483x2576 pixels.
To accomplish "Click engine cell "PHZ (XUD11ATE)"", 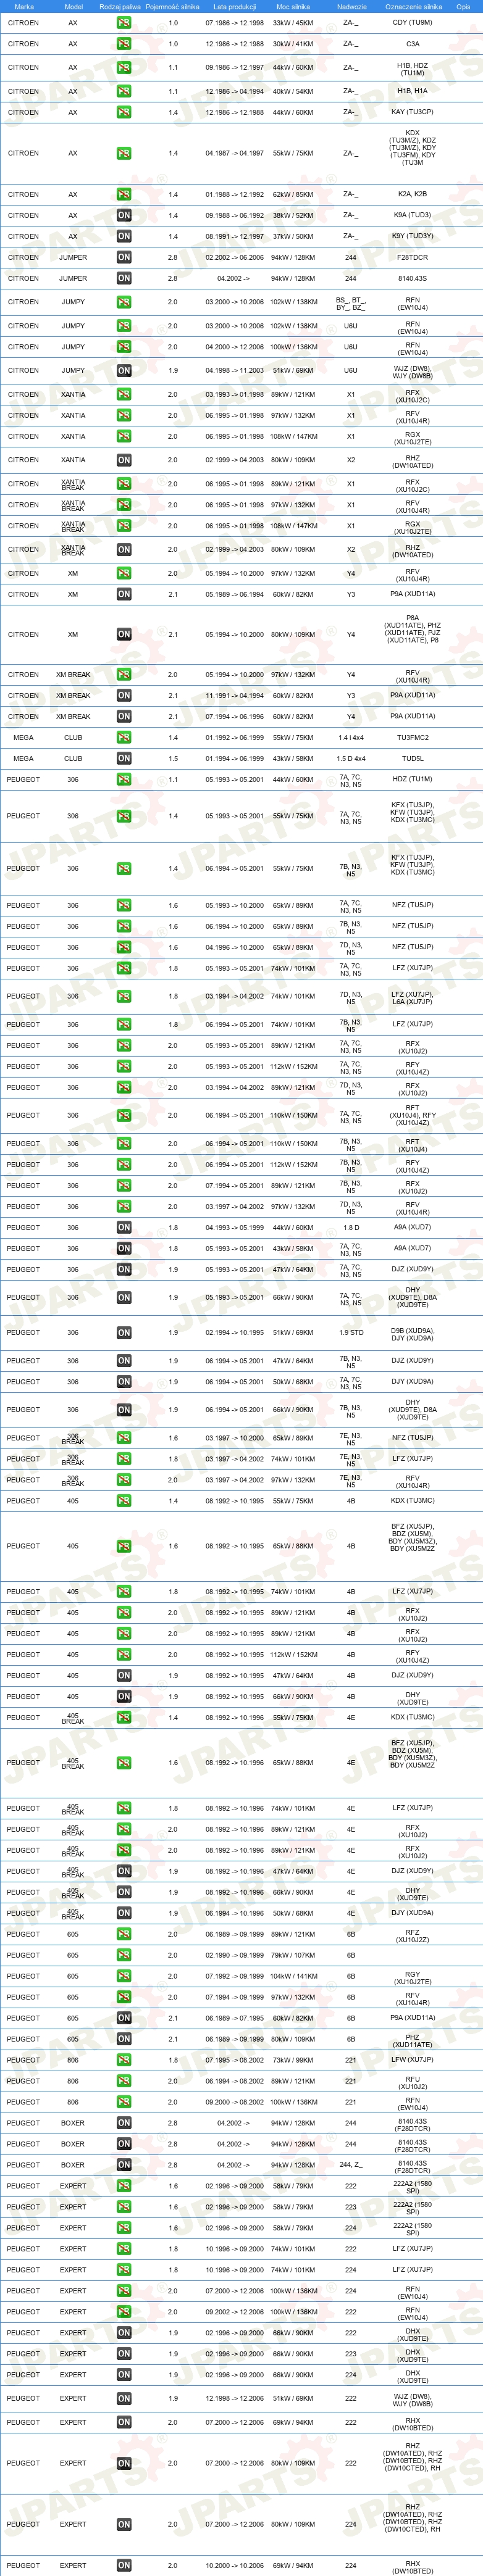I will 413,2040.
